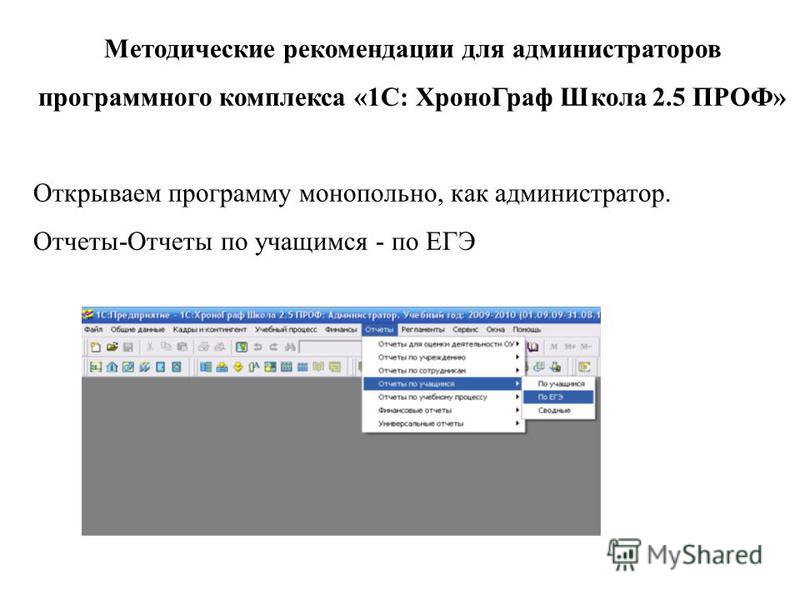Image resolution: width=800 pixels, height=600 pixels.
Task: Expand arrow beside Универсальные отчеты
Action: (x=518, y=423)
